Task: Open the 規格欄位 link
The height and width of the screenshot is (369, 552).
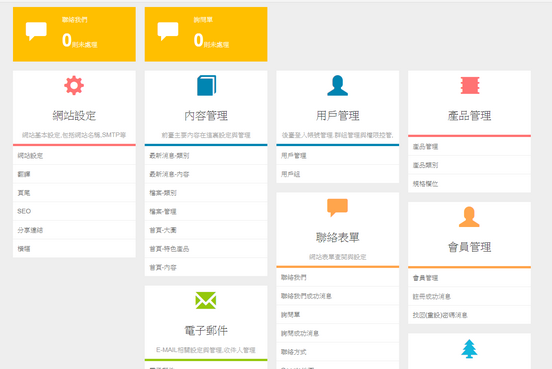Action: coord(425,184)
